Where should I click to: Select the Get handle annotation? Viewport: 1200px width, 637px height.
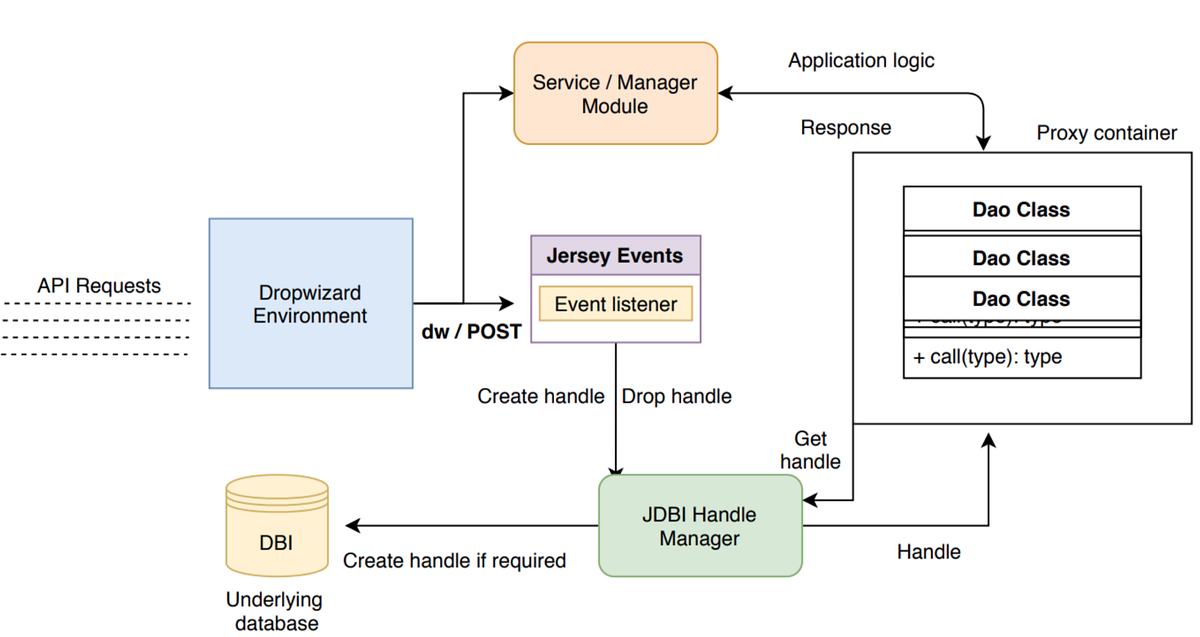810,450
